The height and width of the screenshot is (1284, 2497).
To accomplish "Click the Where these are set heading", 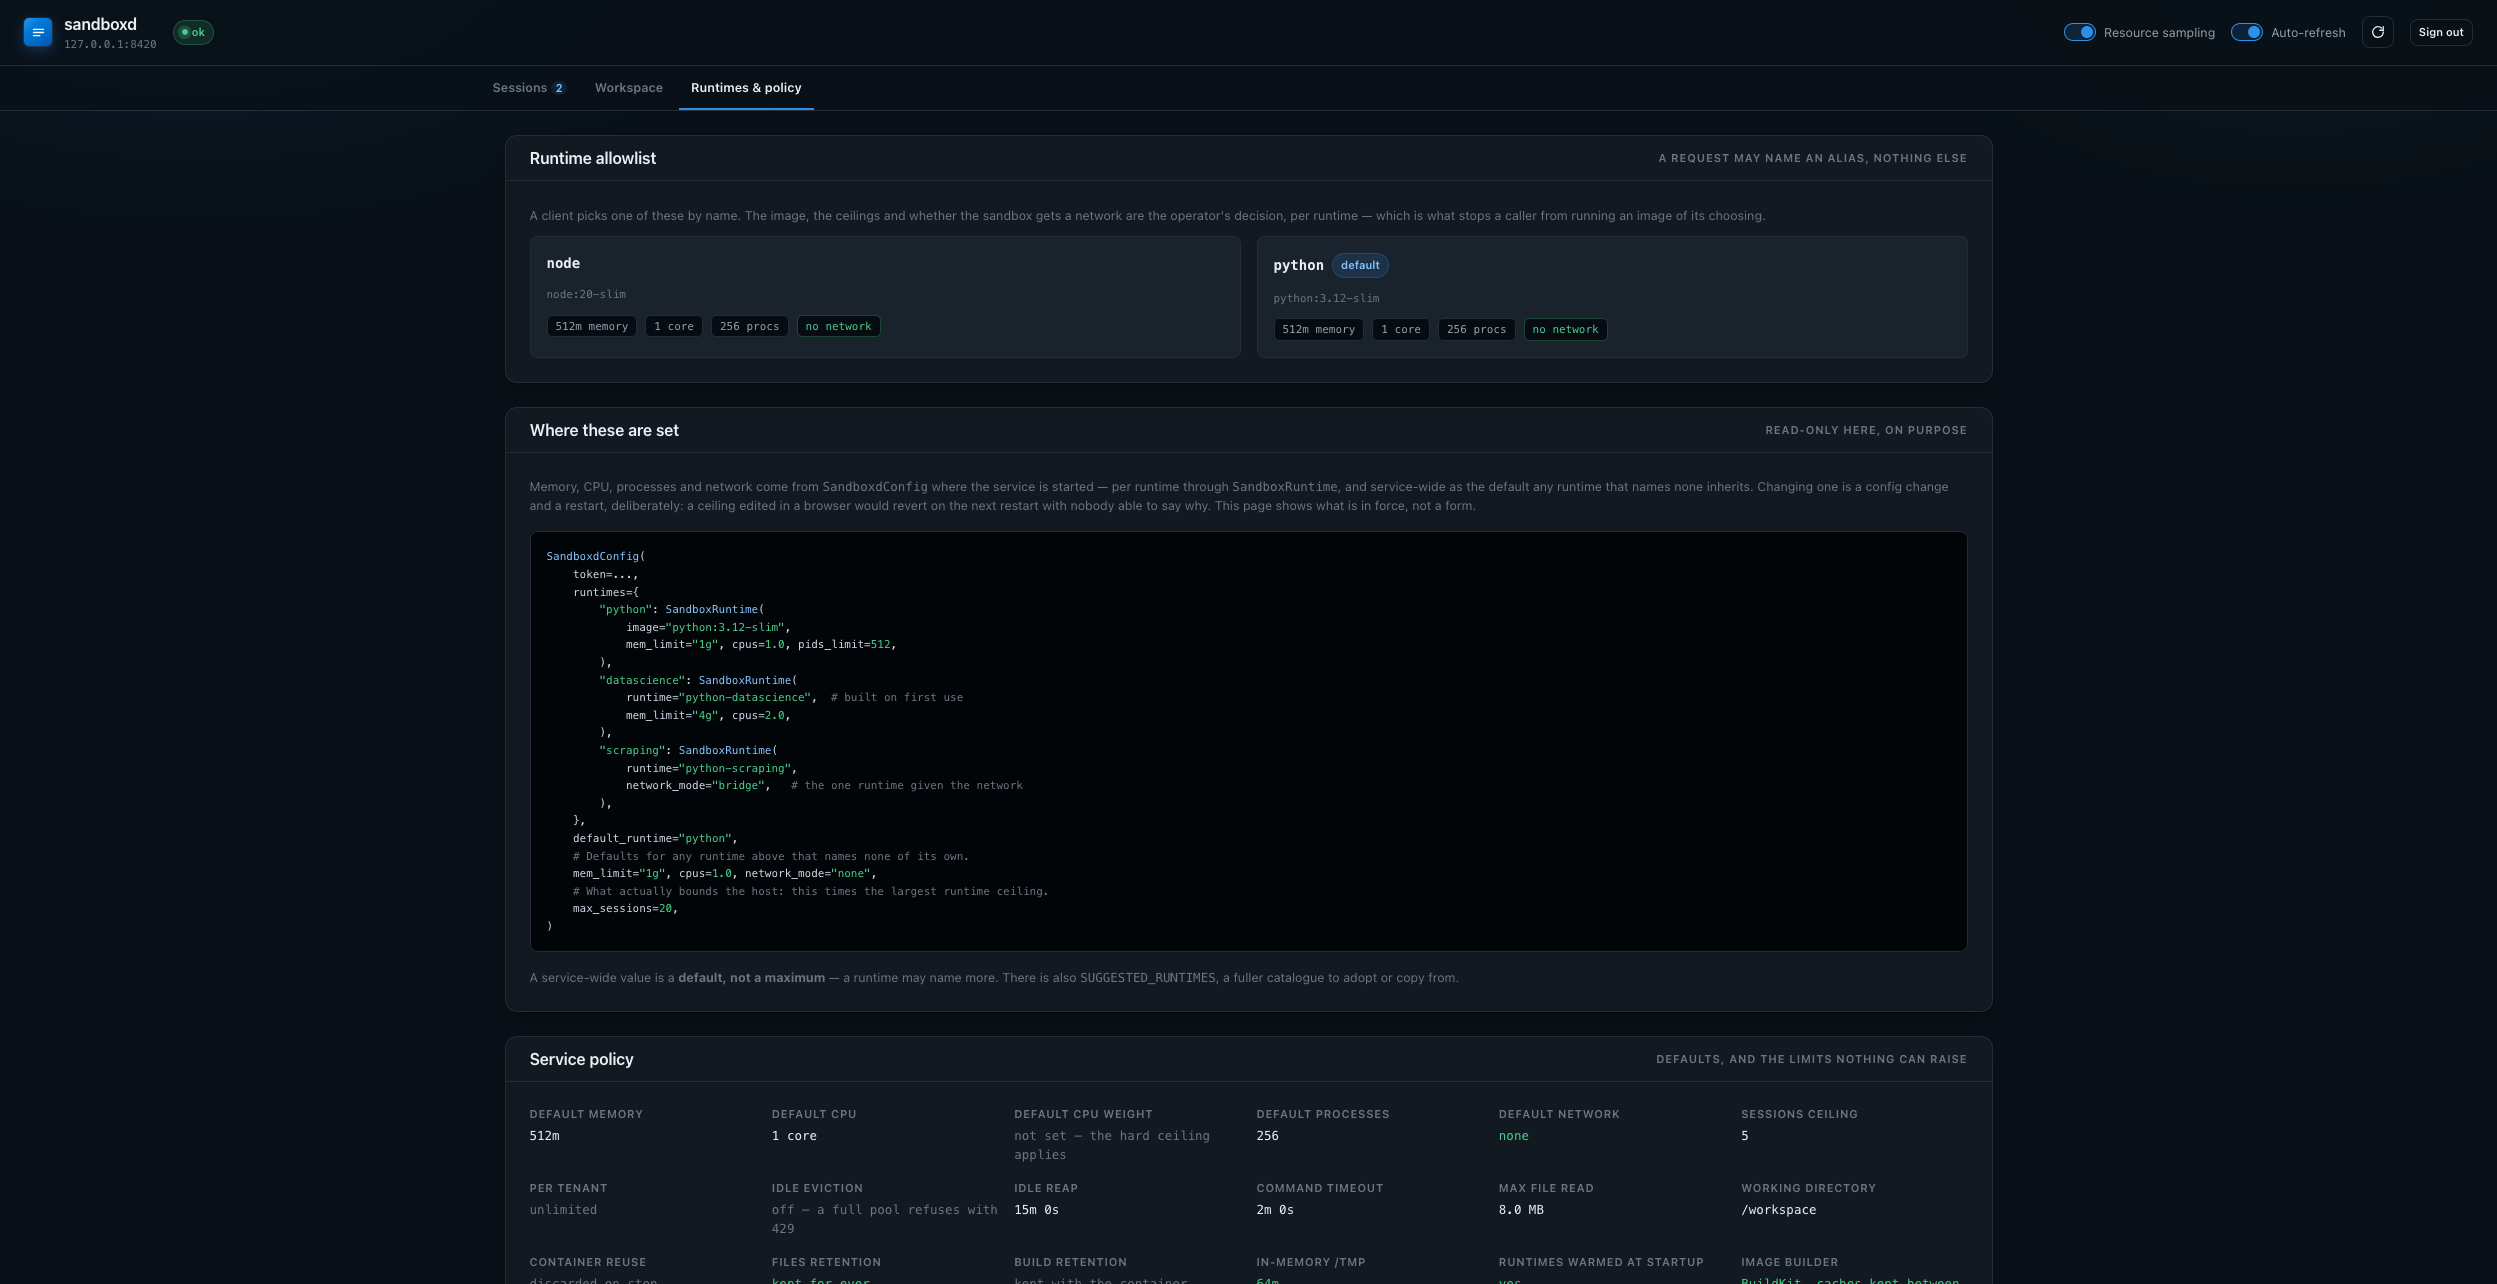I will (604, 430).
